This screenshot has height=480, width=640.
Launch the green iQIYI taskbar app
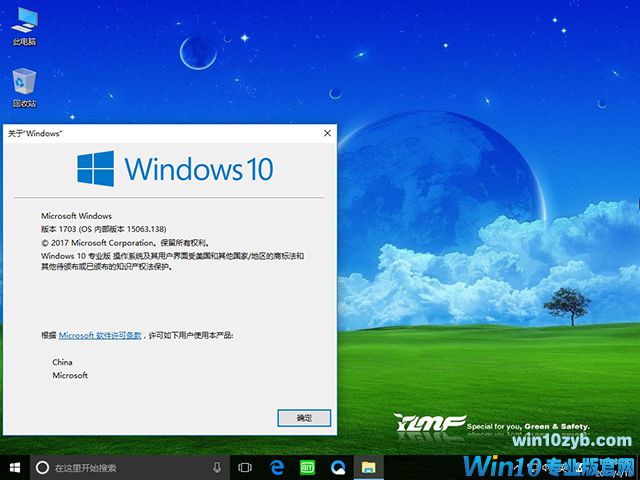click(x=307, y=467)
